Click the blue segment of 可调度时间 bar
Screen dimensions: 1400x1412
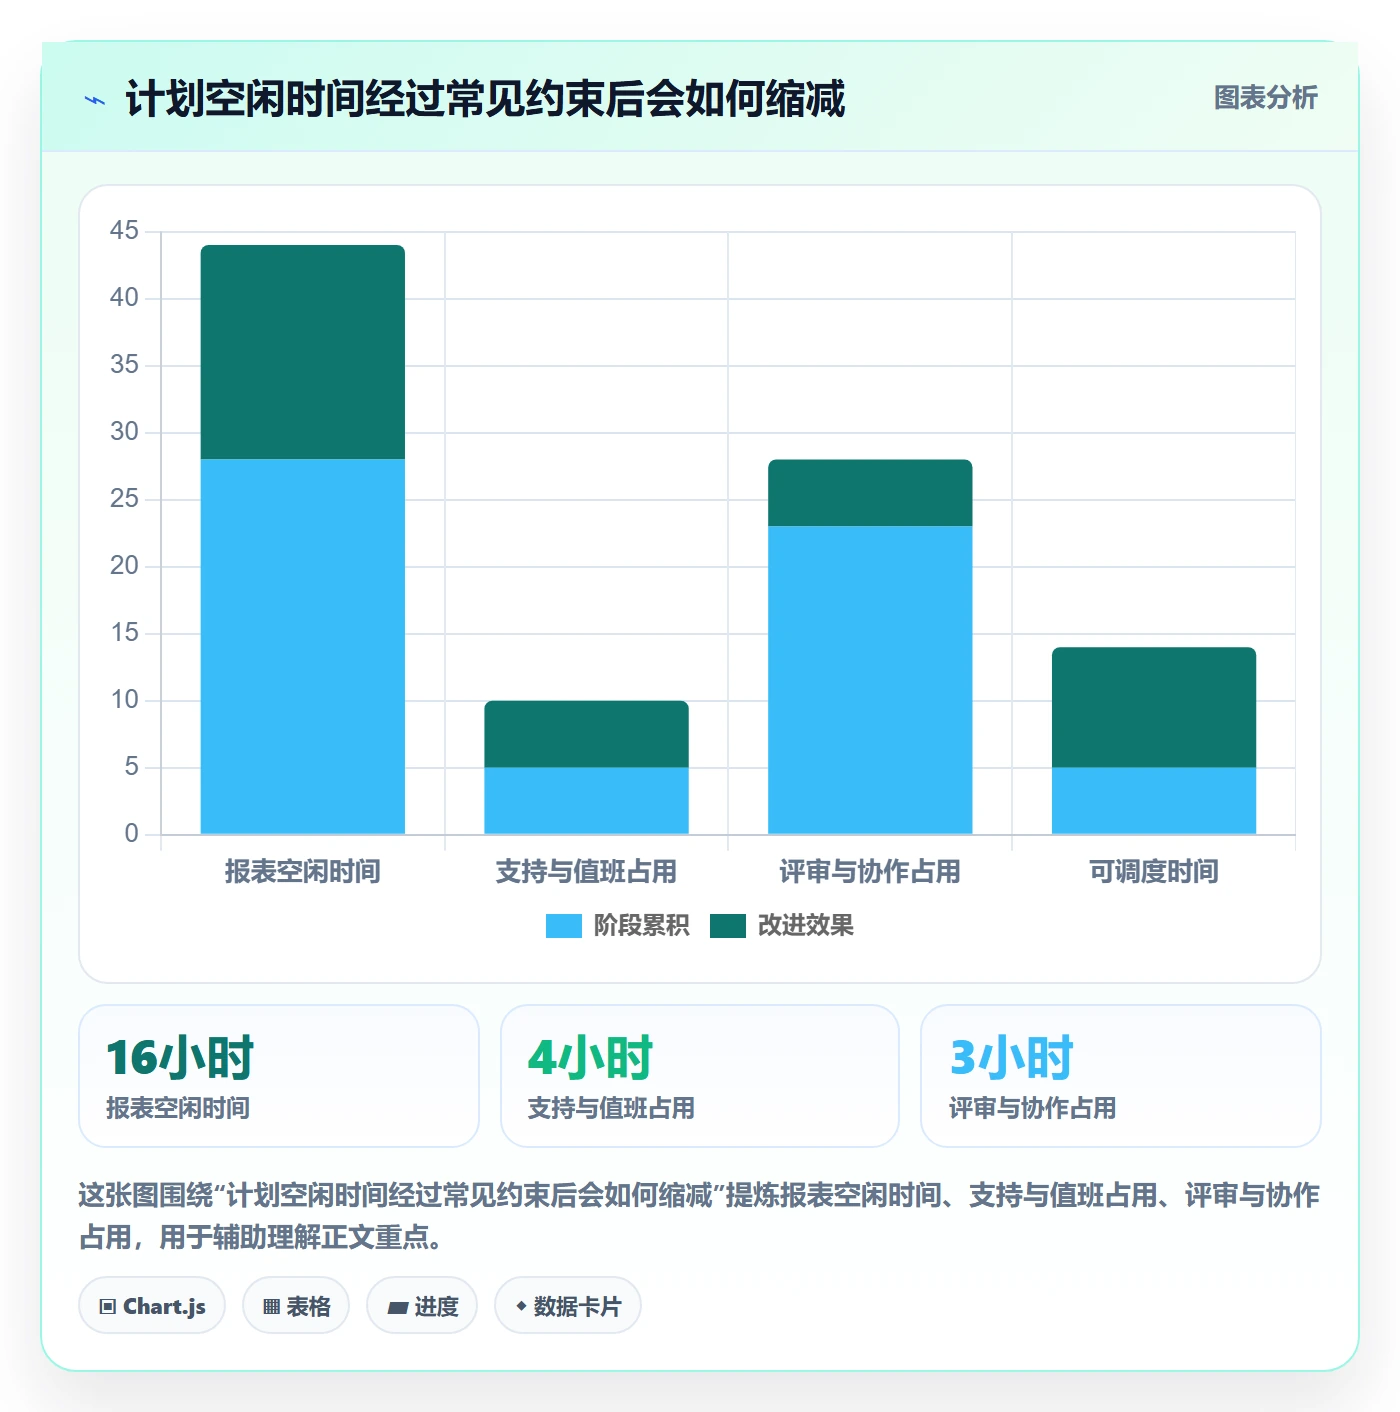[x=1154, y=800]
